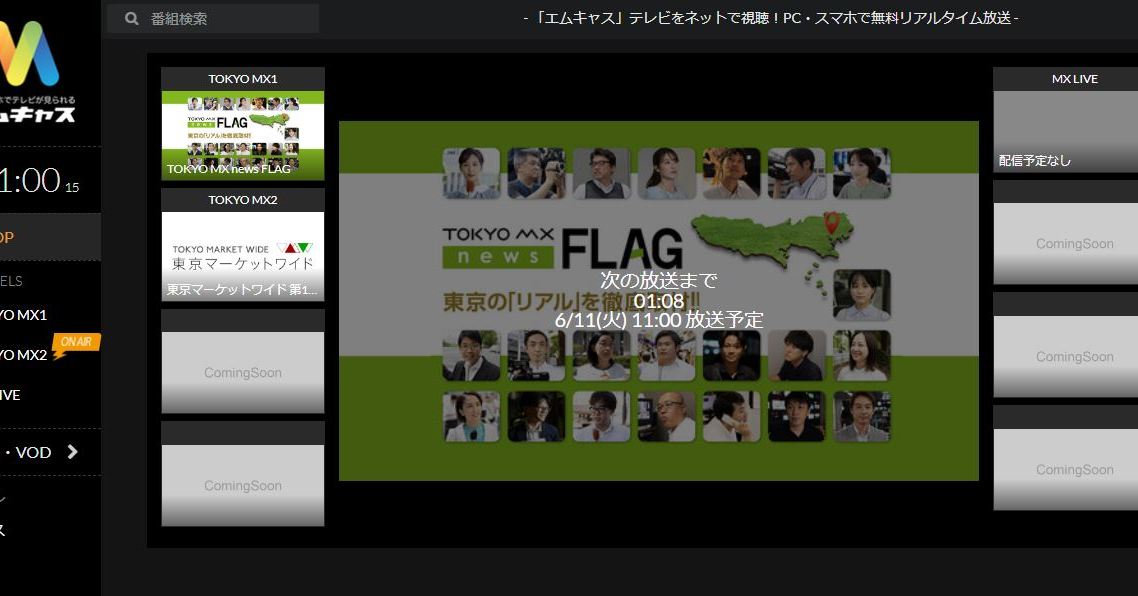Click the エムキャス header tagline text
Screen dimensions: 1138x596
771,17
